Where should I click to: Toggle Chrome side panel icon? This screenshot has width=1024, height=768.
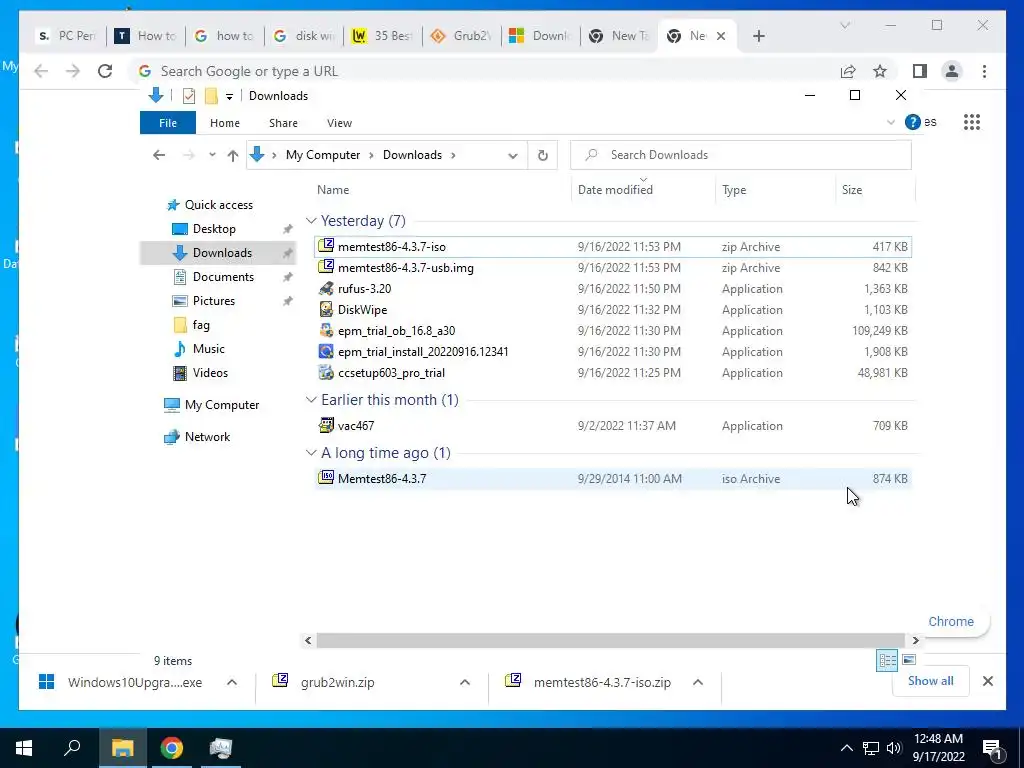point(920,71)
